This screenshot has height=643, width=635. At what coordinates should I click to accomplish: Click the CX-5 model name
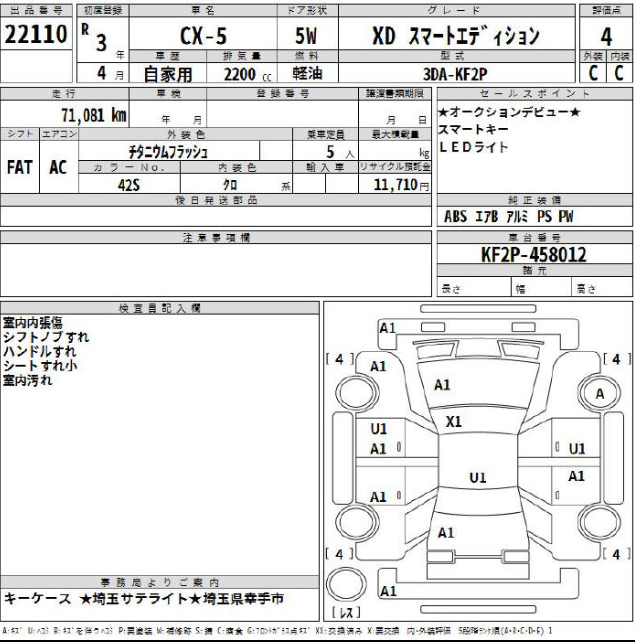point(202,37)
